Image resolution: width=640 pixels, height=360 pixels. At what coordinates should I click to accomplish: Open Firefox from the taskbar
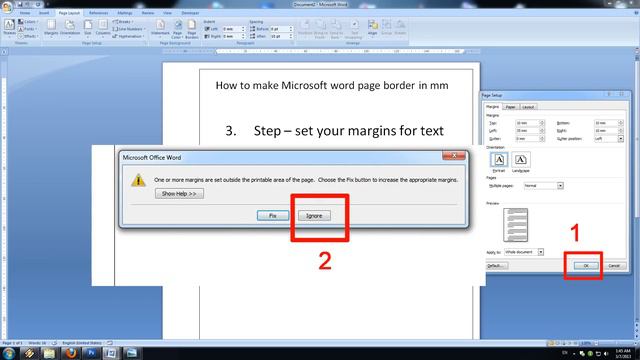point(71,353)
